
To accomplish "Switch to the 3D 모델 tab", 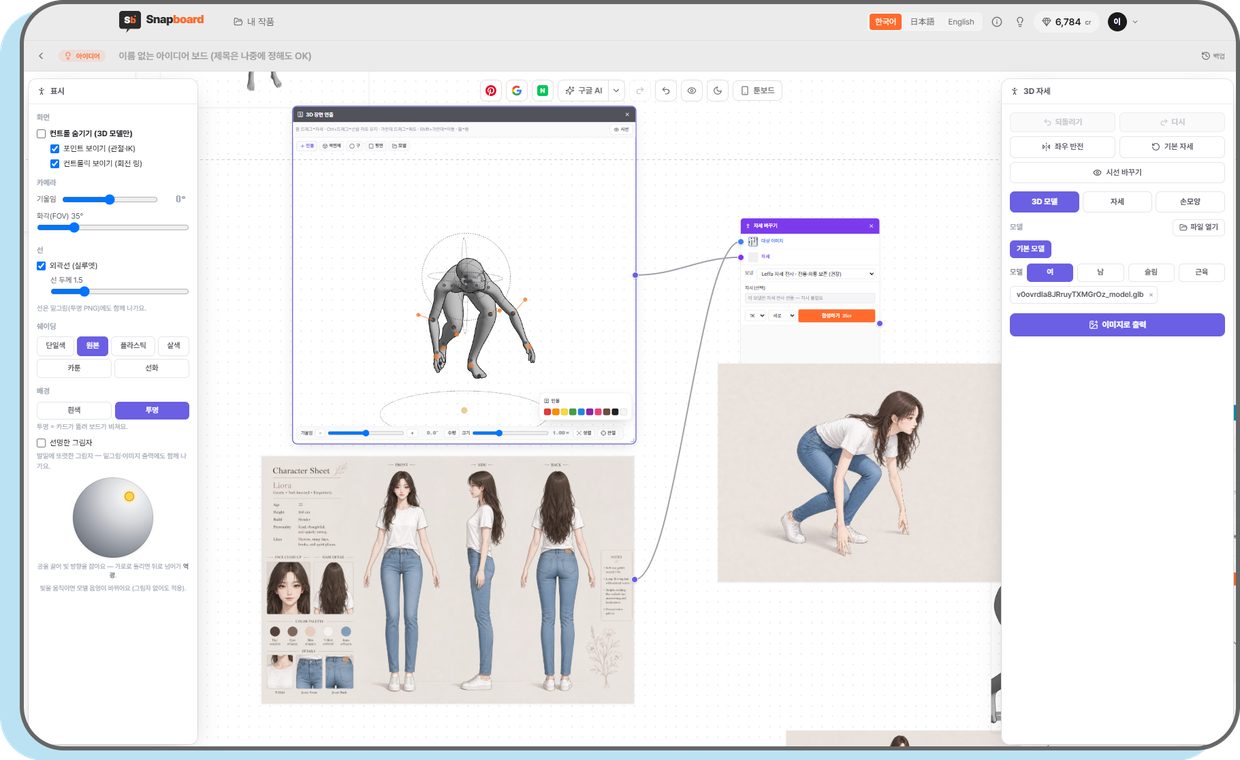I will pos(1044,202).
